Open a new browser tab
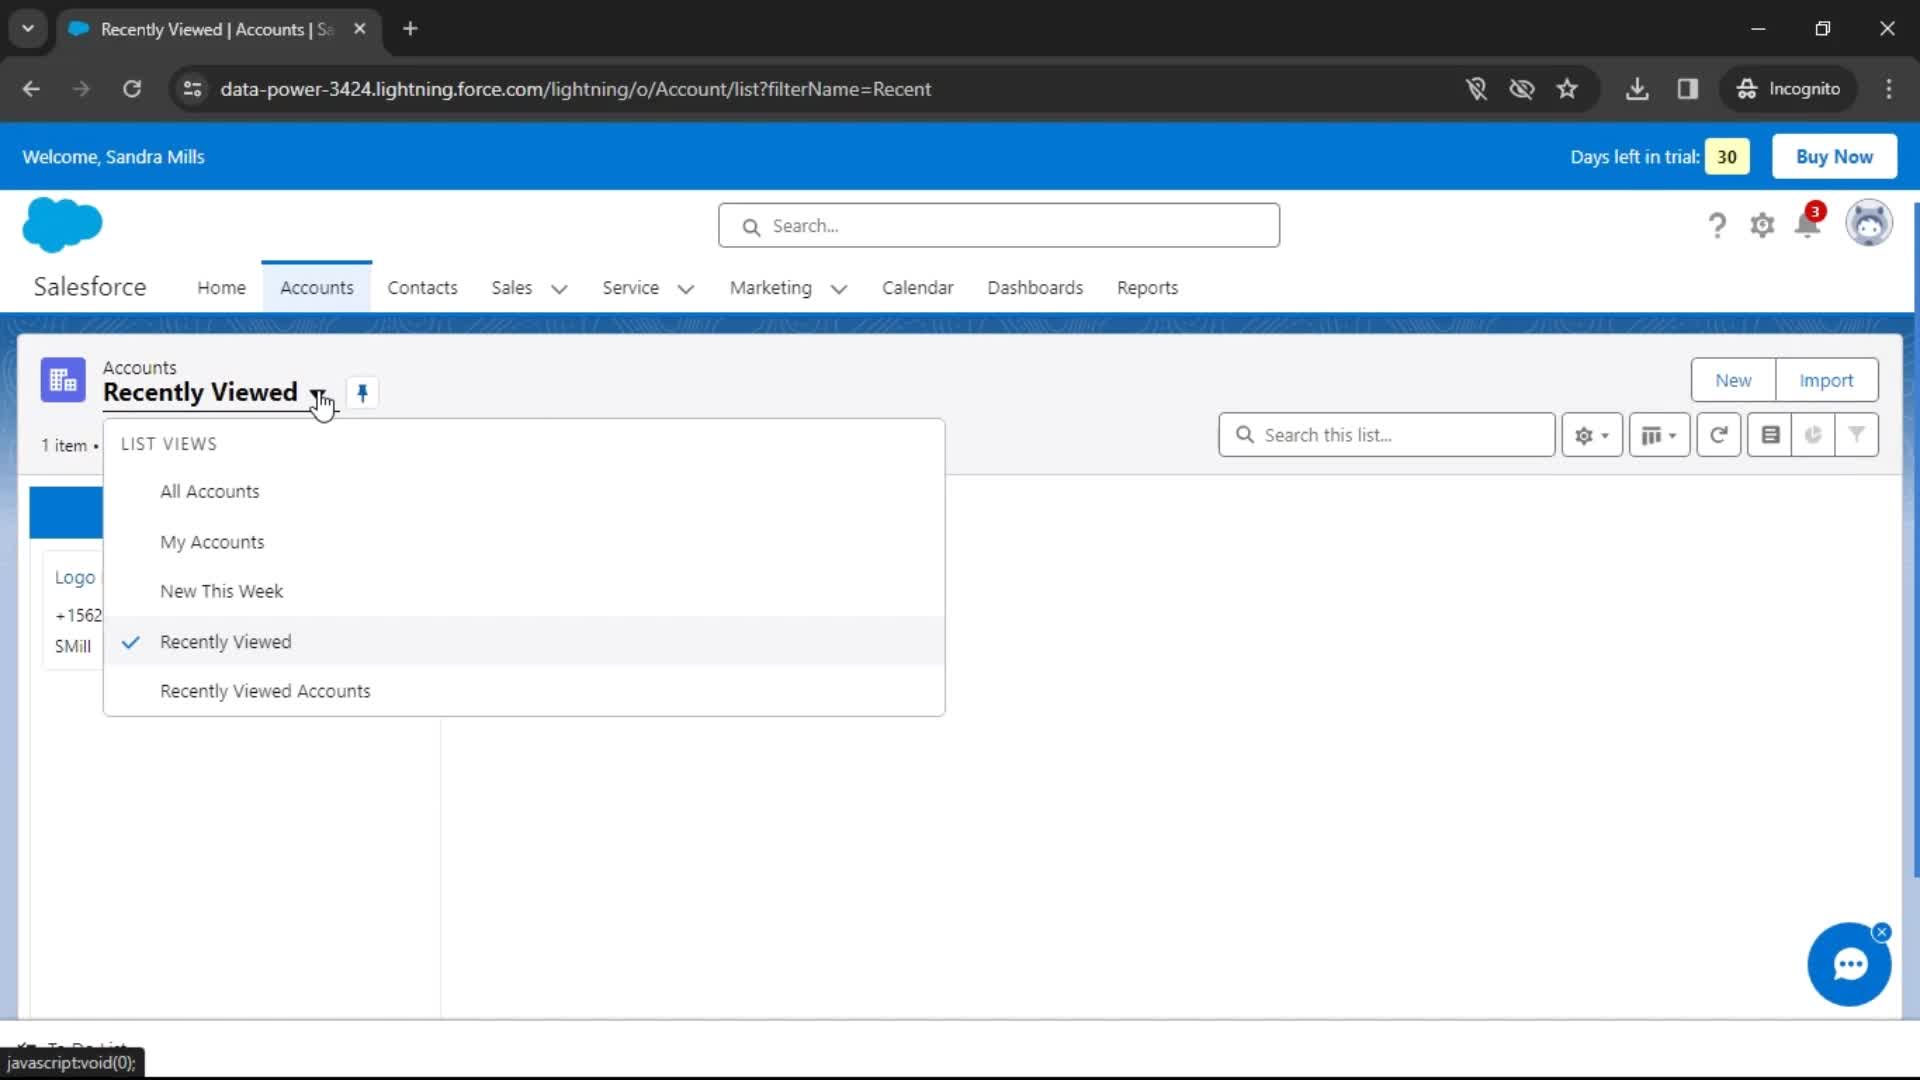Screen dimensions: 1920x1080 click(410, 29)
